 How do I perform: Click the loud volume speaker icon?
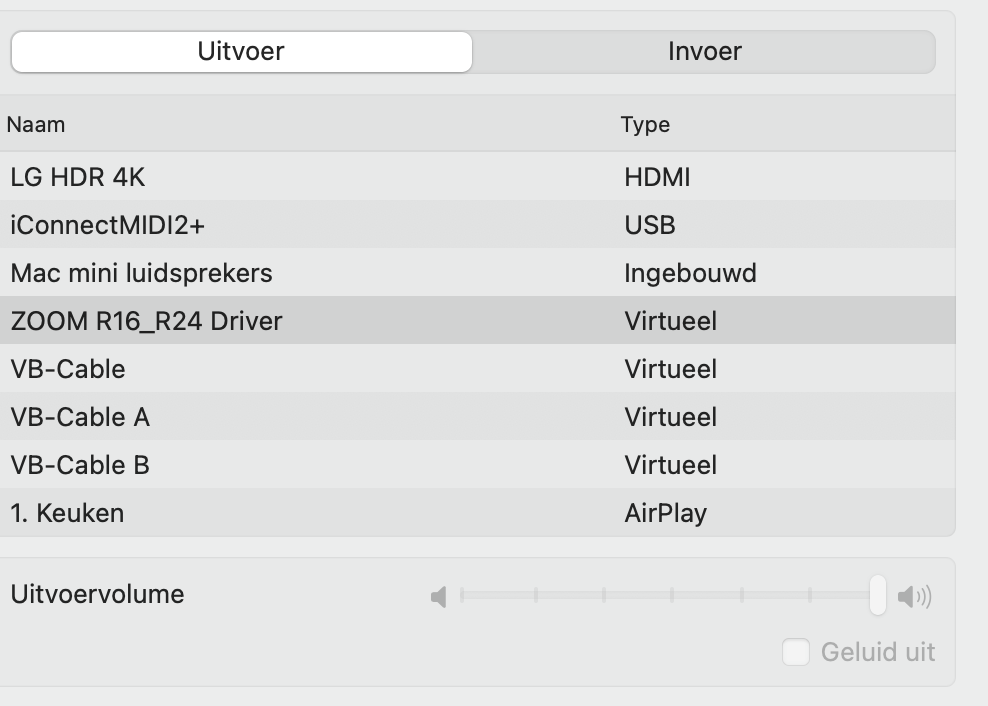914,597
